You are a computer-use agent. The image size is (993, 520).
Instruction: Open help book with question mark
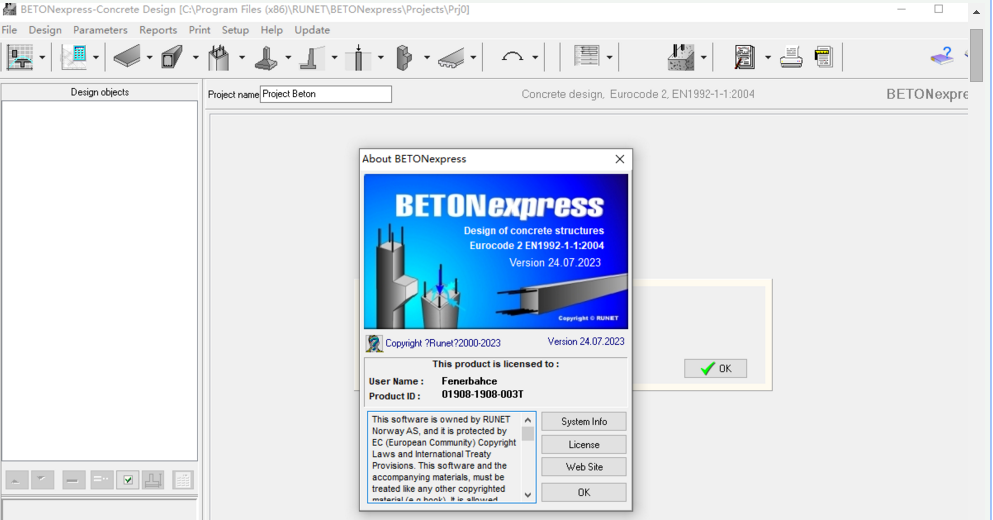pos(942,56)
